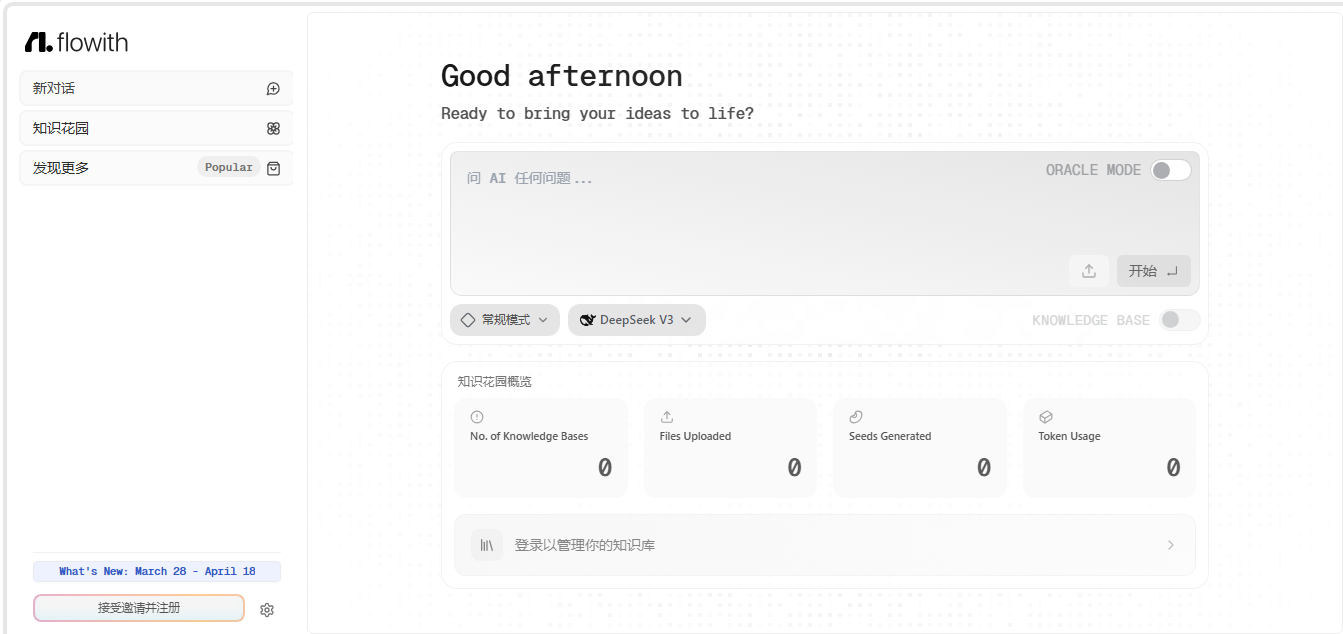Screen dimensions: 1343x634
Task: Click the new chat plus-bubble icon
Action: click(x=273, y=89)
